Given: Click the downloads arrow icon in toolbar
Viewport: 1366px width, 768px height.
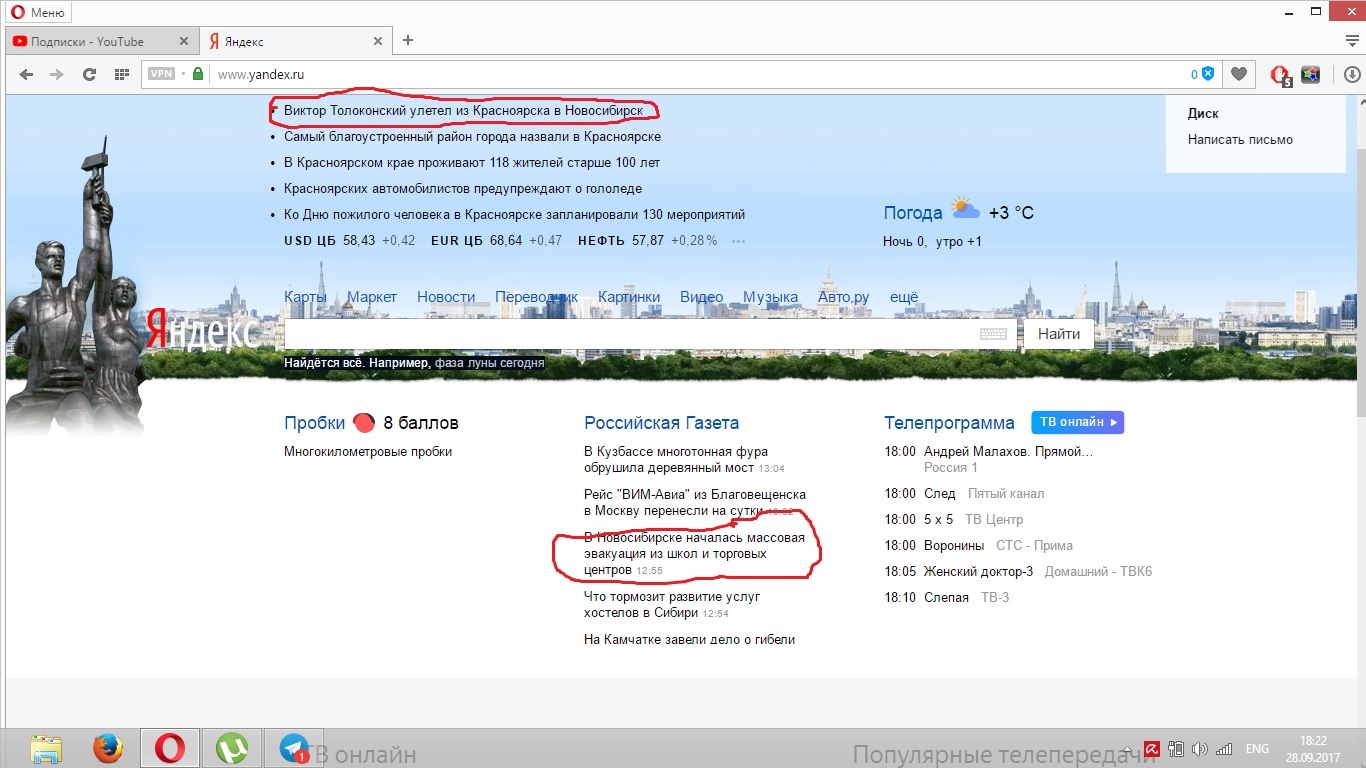Looking at the screenshot, I should (1352, 74).
